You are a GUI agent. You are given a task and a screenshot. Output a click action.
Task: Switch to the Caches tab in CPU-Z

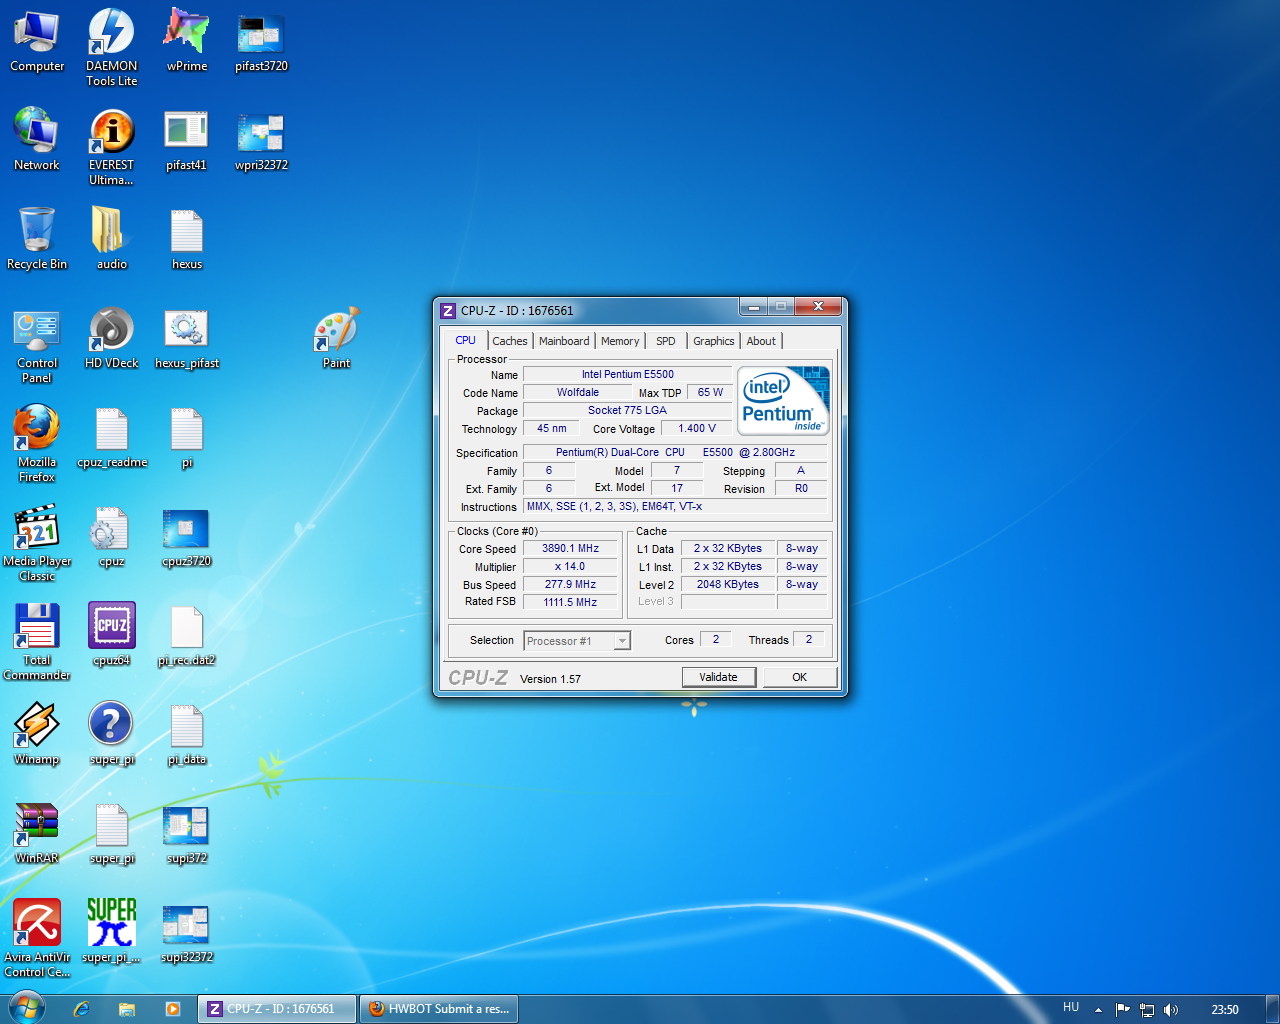pyautogui.click(x=510, y=341)
